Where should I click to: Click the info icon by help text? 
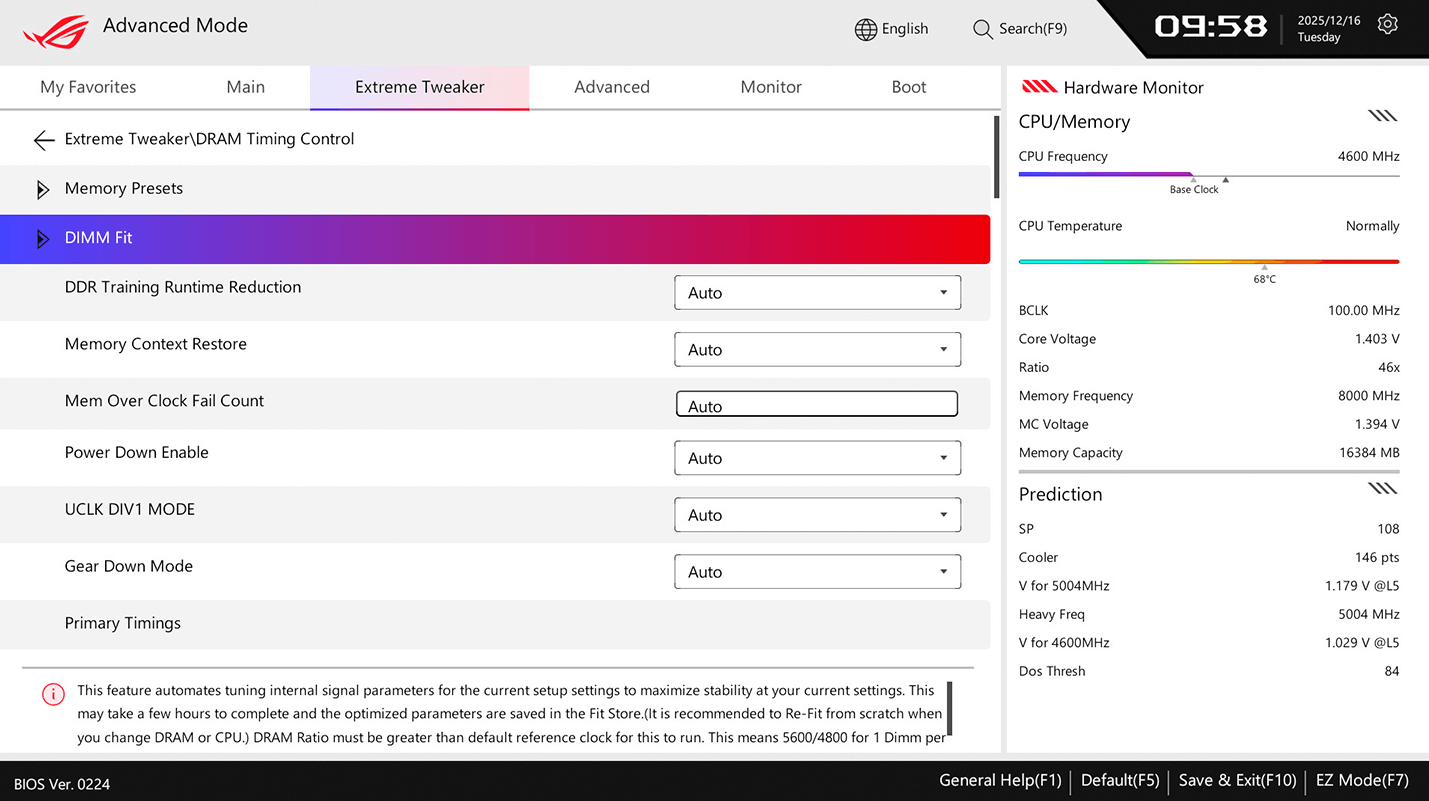click(53, 694)
